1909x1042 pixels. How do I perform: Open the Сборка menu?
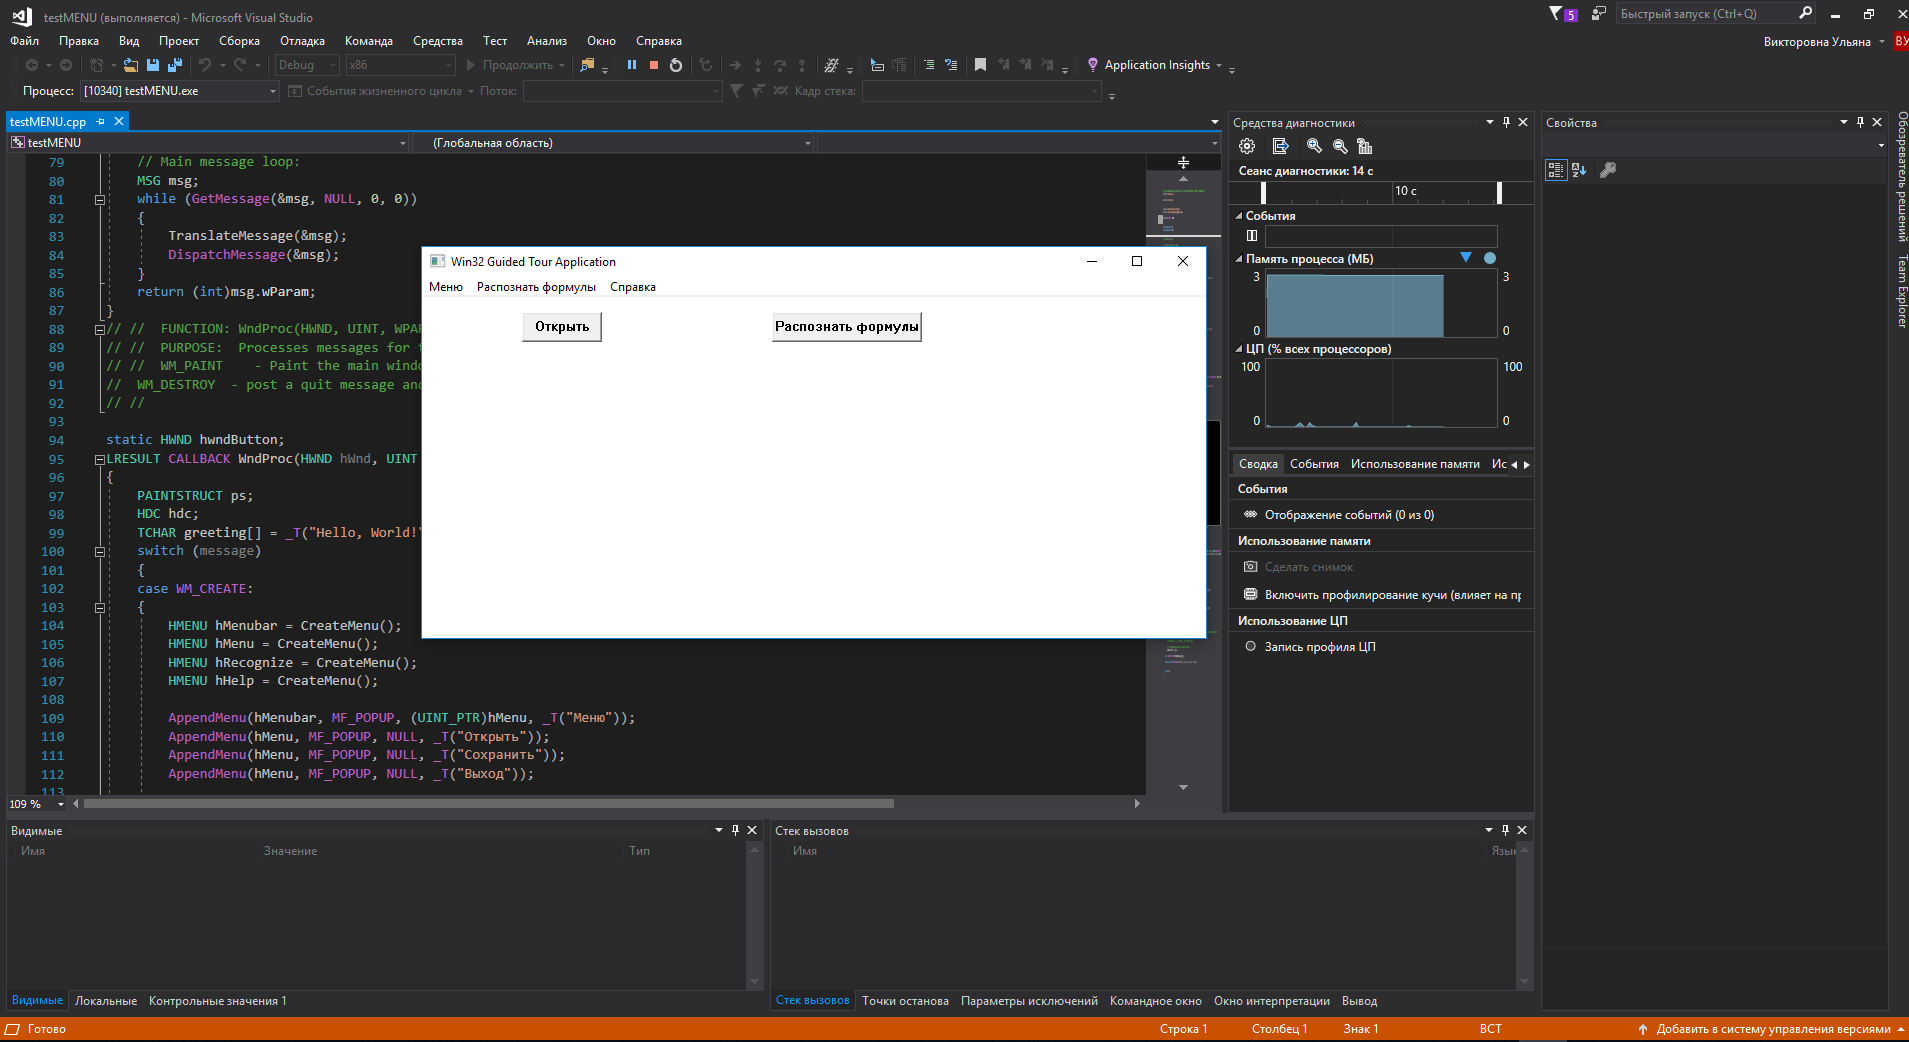(x=239, y=41)
